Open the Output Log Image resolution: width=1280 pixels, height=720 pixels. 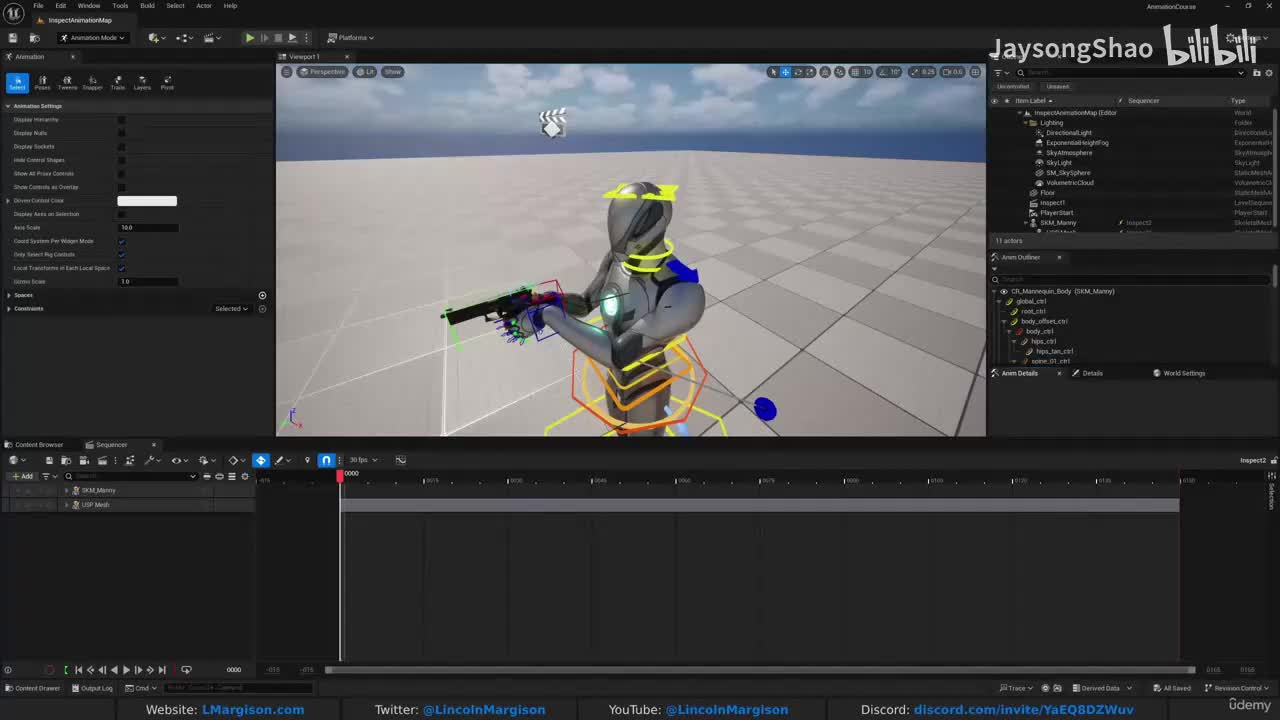tap(92, 688)
